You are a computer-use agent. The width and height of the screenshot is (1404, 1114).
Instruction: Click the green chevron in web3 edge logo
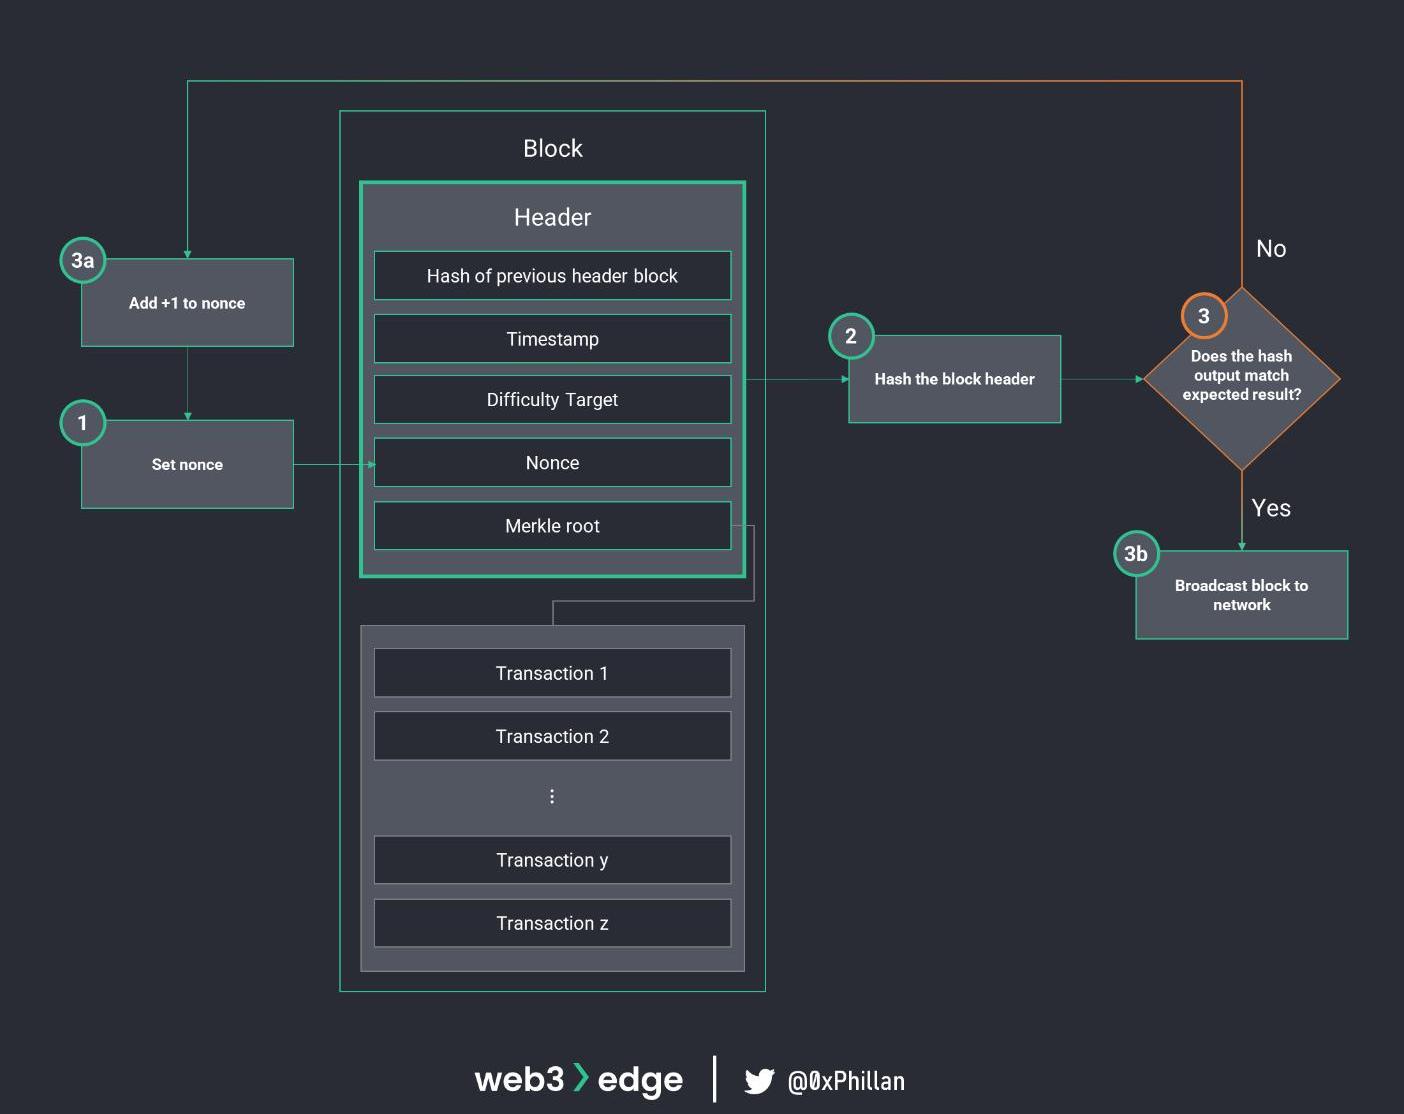tap(581, 1078)
